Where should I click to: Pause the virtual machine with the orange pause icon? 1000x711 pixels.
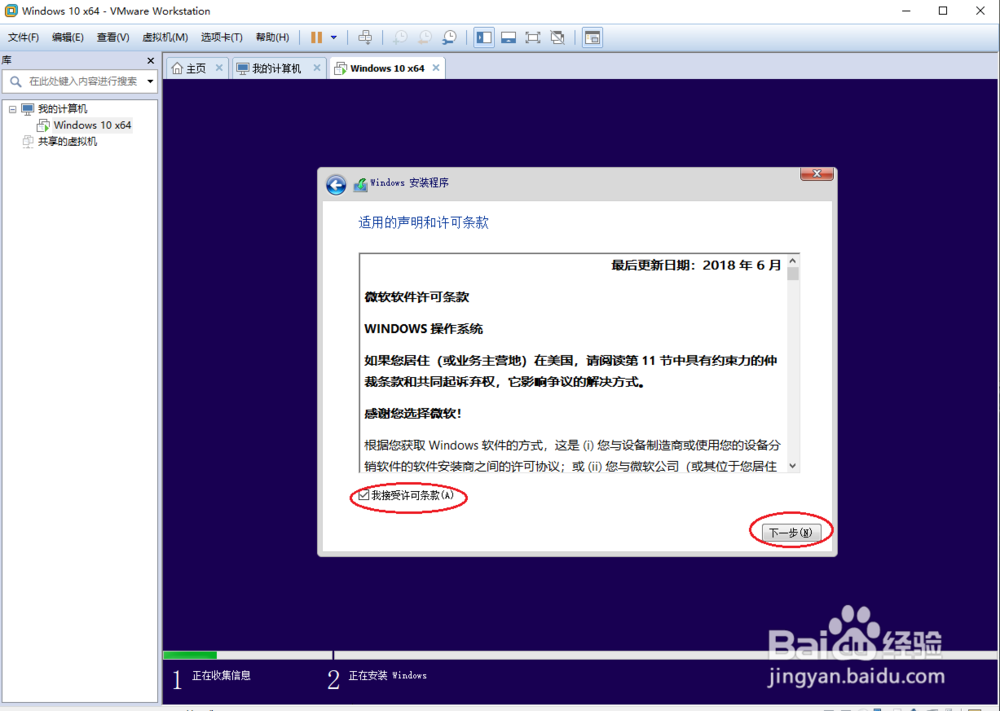[x=316, y=38]
